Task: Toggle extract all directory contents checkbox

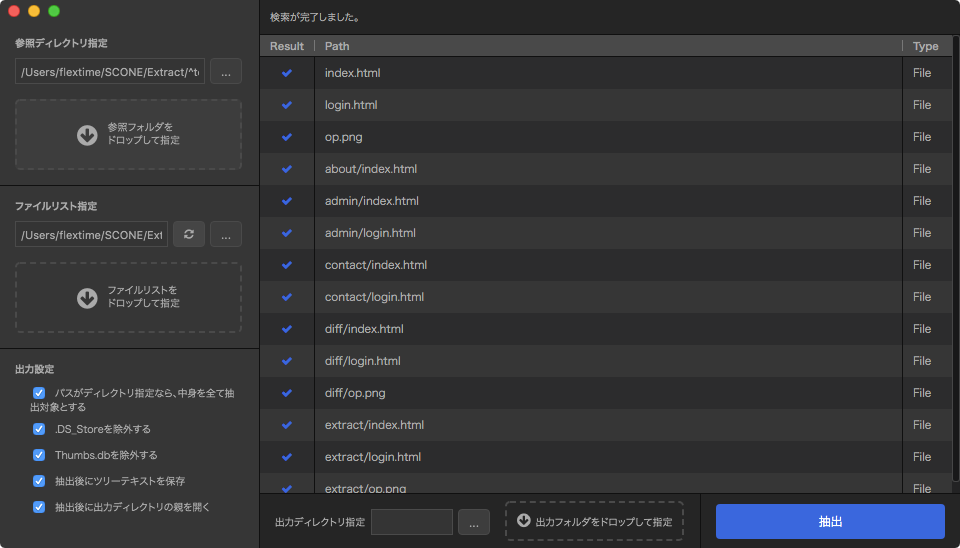Action: [39, 393]
